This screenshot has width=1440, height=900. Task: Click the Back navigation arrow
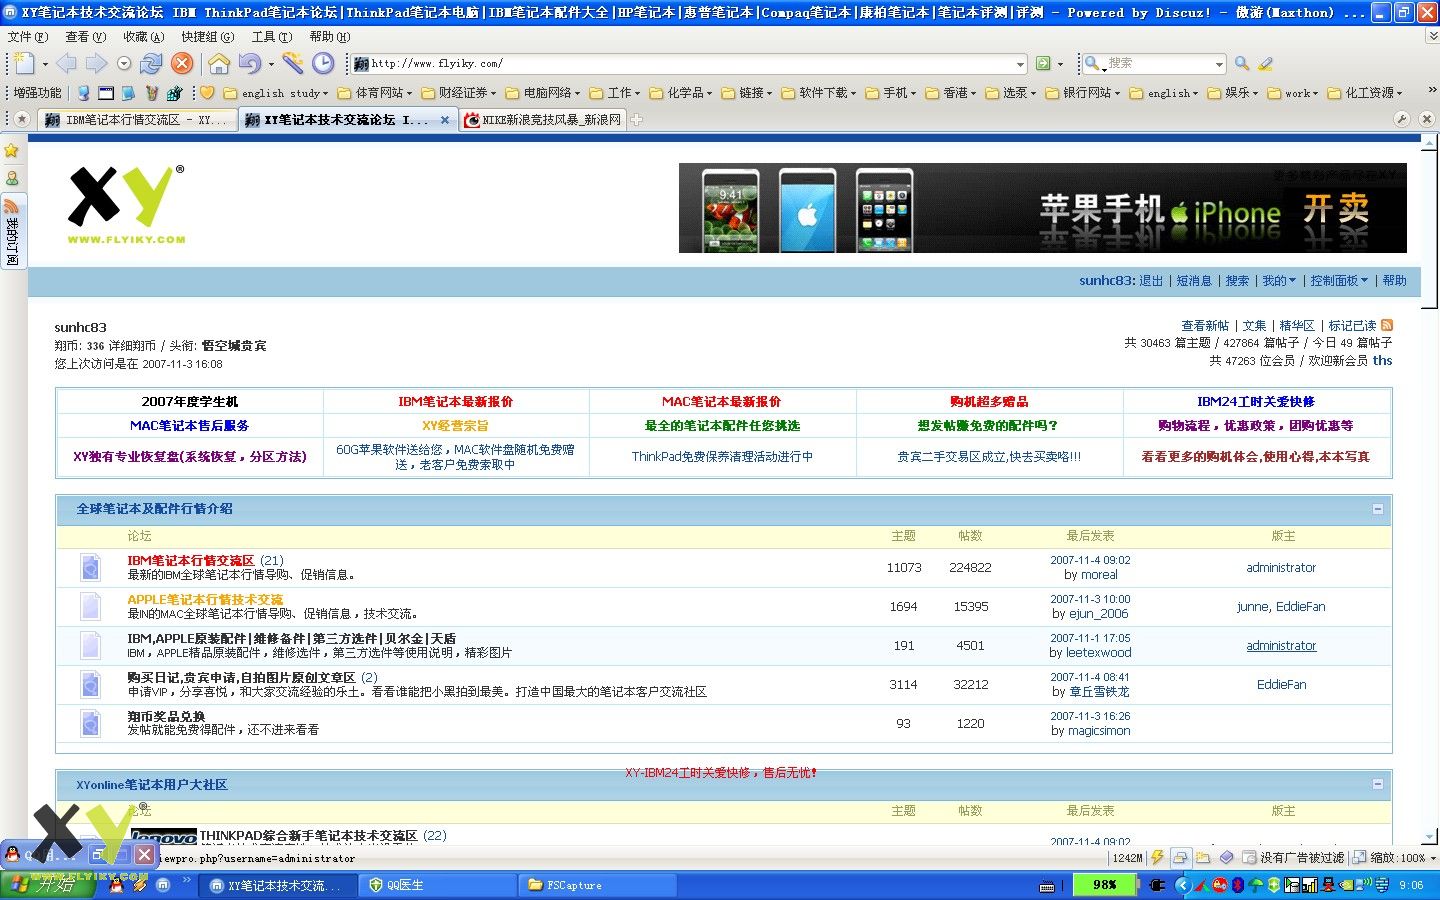pos(67,64)
